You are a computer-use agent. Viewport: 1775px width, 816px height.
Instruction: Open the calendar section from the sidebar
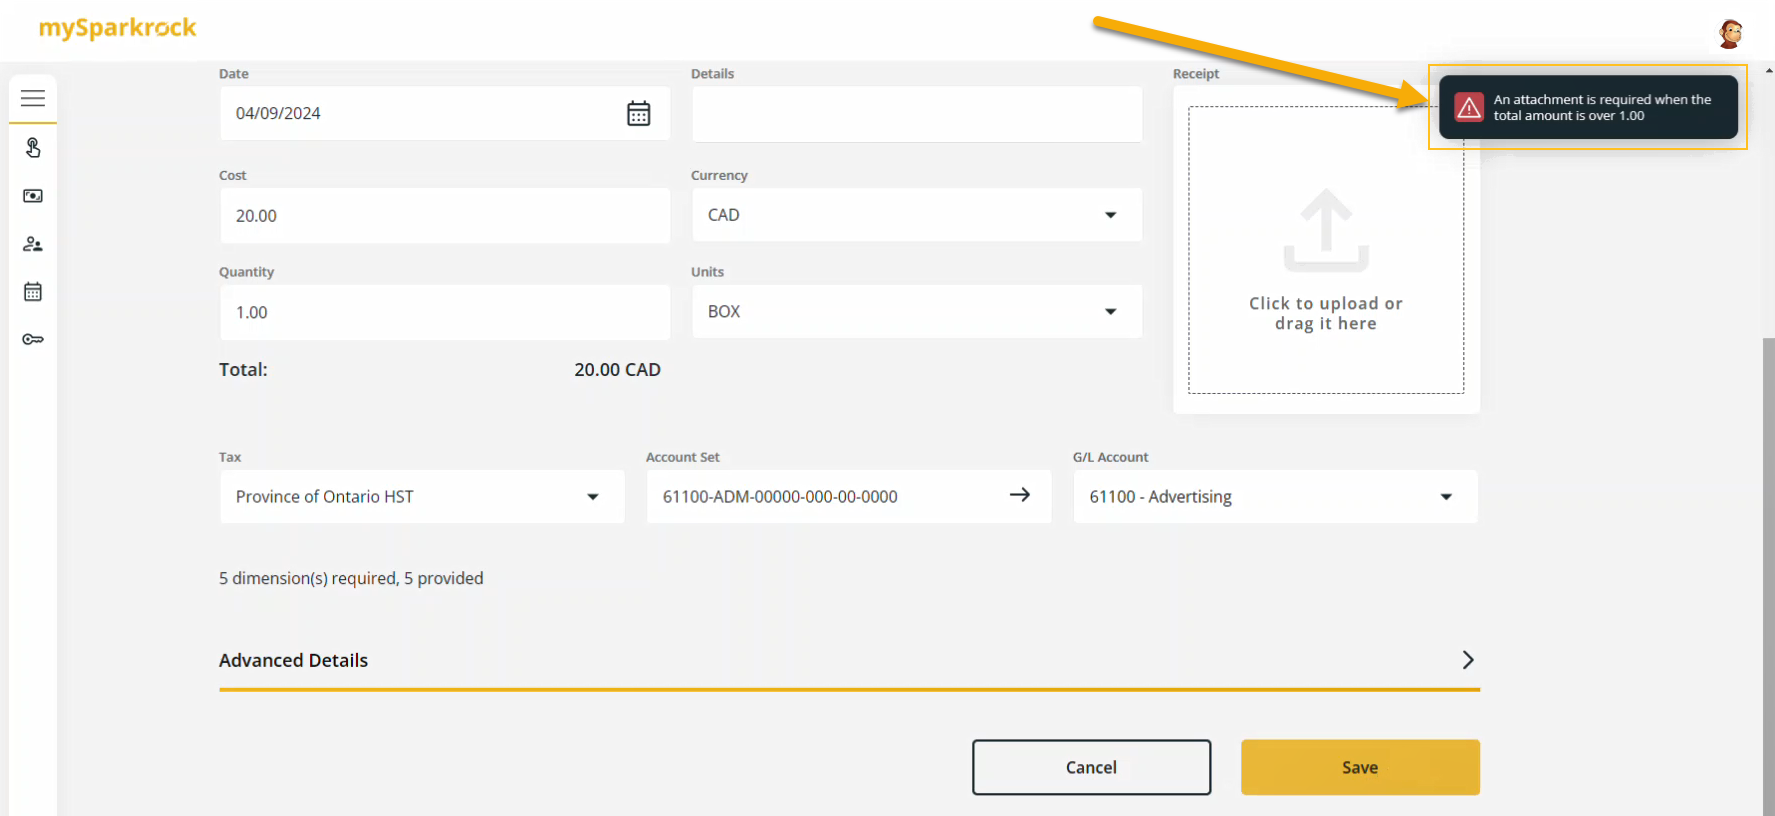[33, 292]
